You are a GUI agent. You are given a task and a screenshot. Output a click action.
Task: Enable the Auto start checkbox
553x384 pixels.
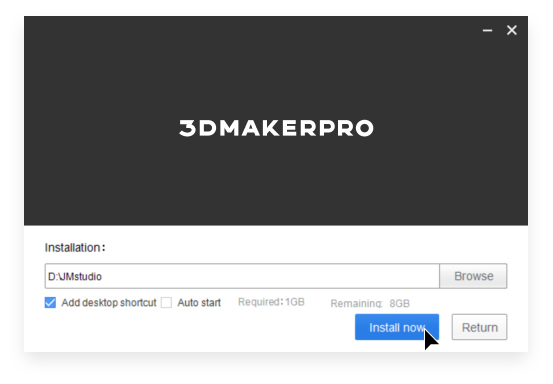166,303
